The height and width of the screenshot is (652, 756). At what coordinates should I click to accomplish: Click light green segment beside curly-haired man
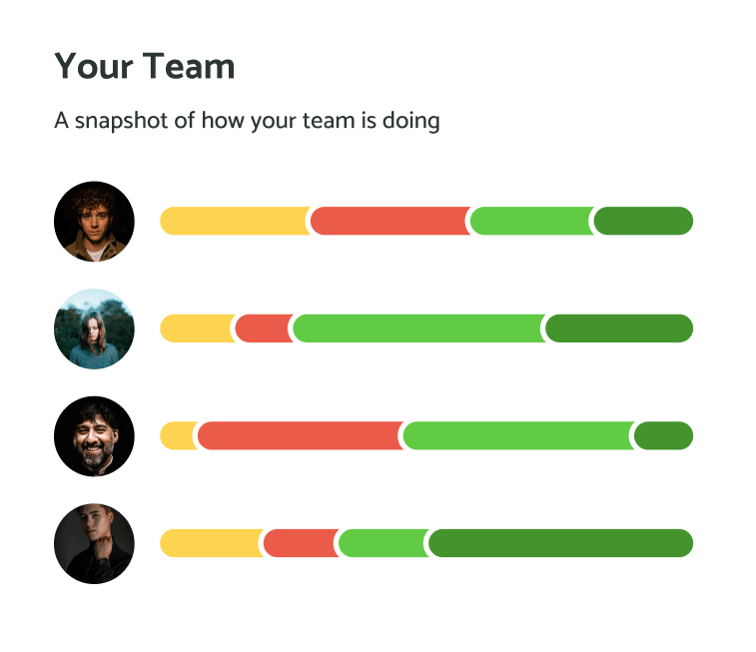pyautogui.click(x=530, y=221)
